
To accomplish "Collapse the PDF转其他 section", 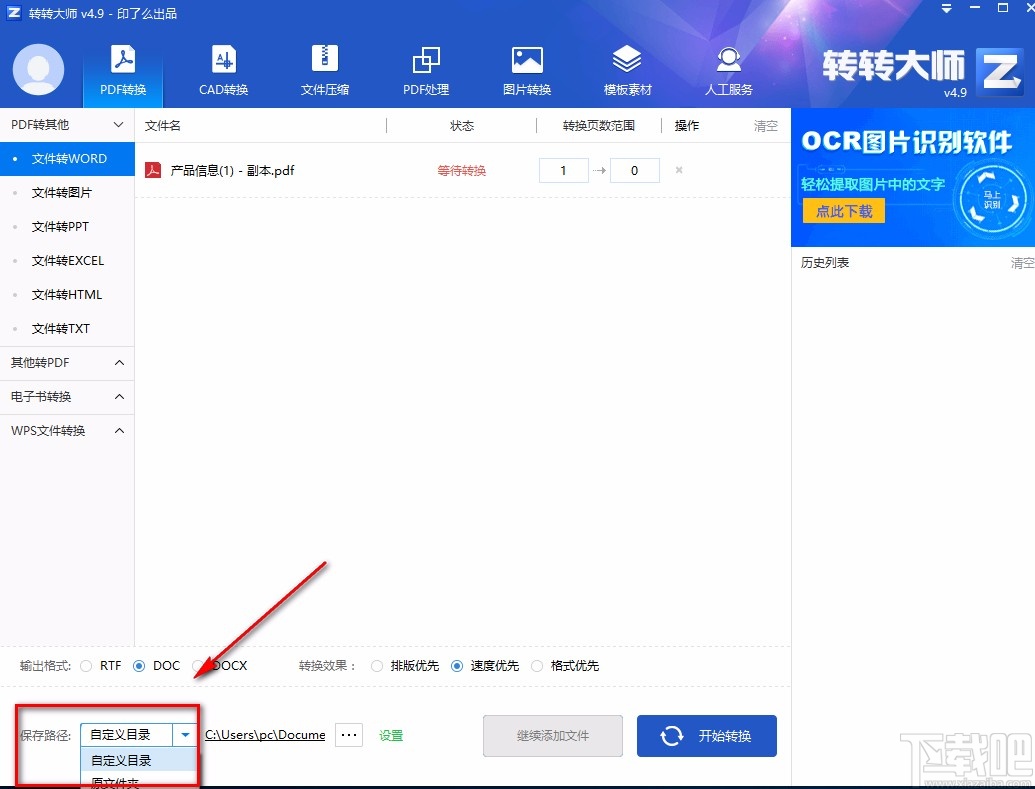I will pyautogui.click(x=67, y=124).
